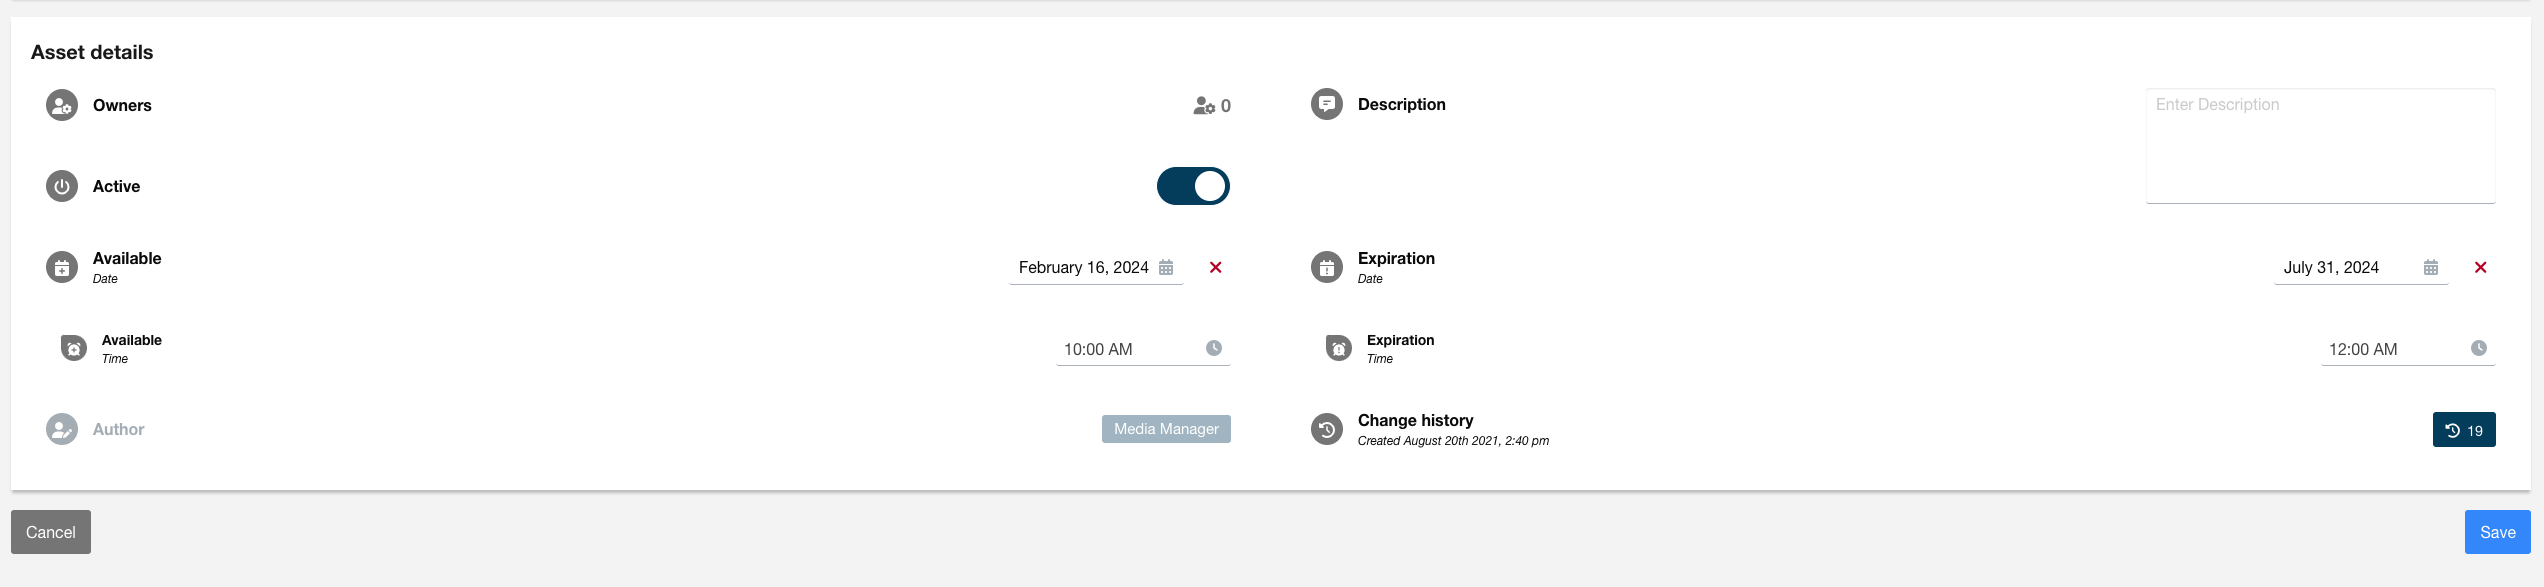Open the Expiration time clock picker

[2479, 348]
